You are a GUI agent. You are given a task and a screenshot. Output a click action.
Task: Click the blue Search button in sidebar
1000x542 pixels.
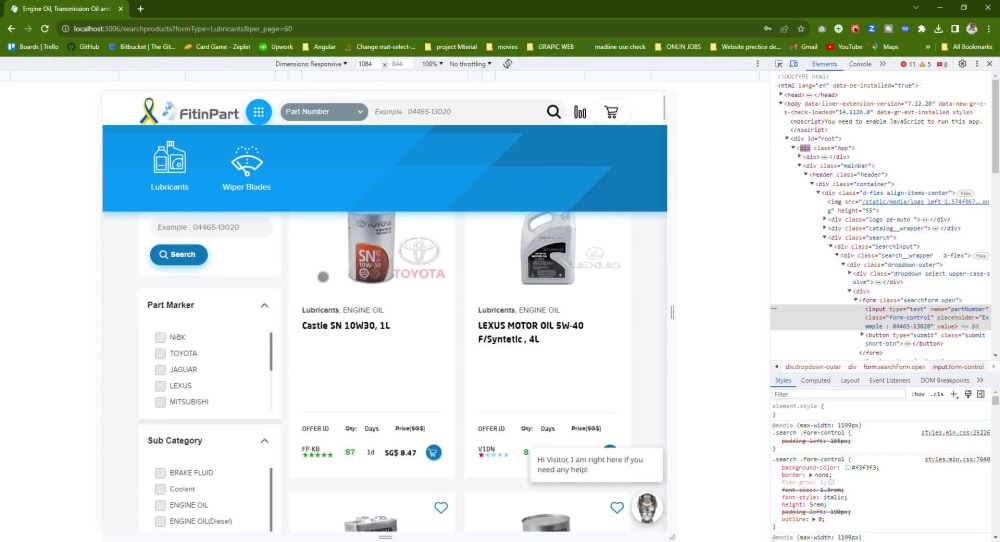[179, 254]
